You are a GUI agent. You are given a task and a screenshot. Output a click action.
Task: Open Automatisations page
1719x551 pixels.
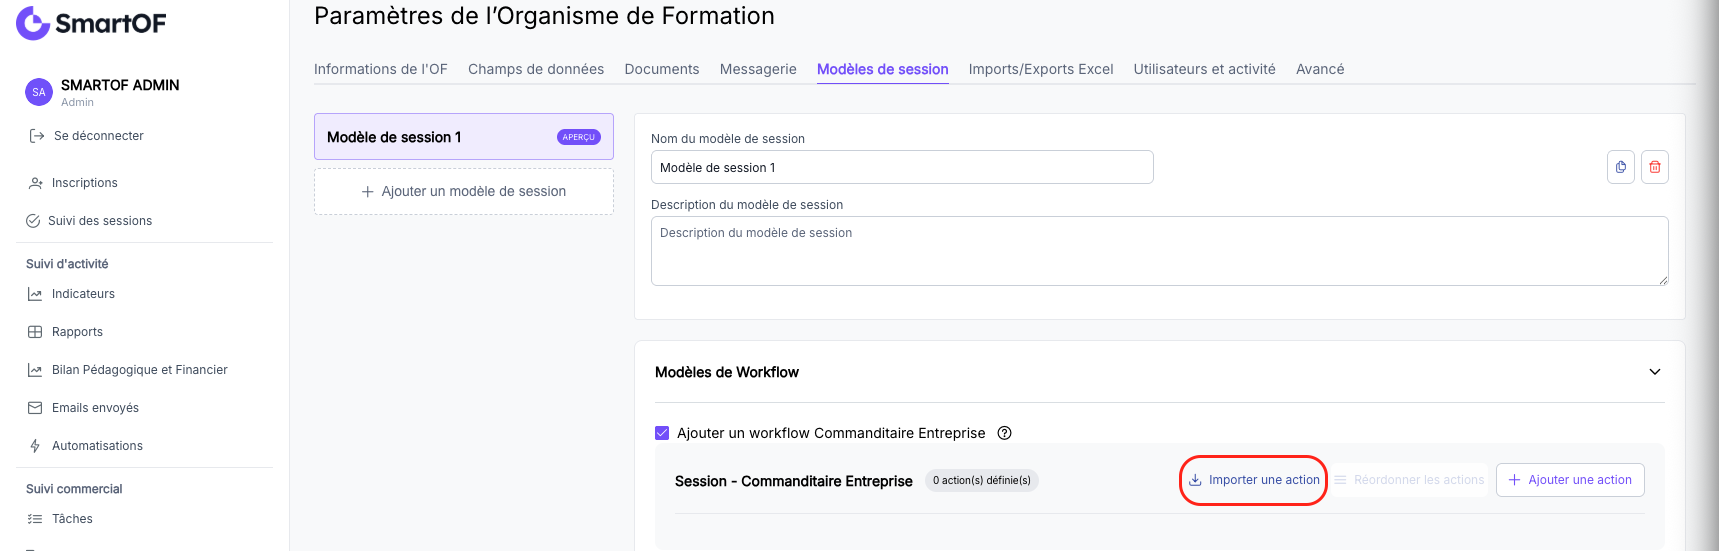click(97, 446)
